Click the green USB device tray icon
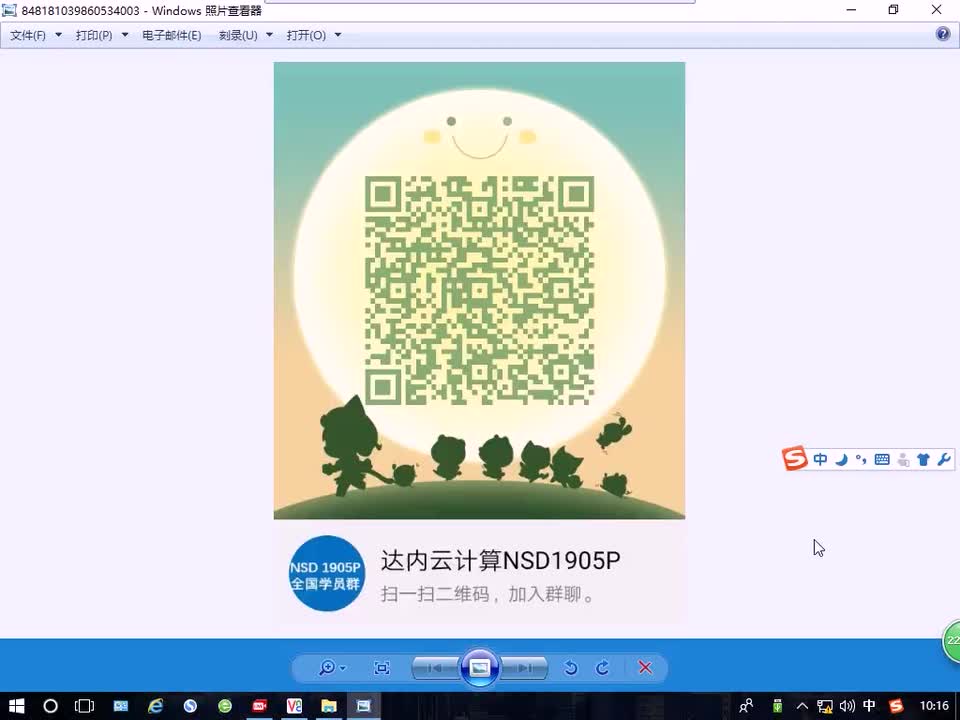960x720 pixels. coord(778,706)
